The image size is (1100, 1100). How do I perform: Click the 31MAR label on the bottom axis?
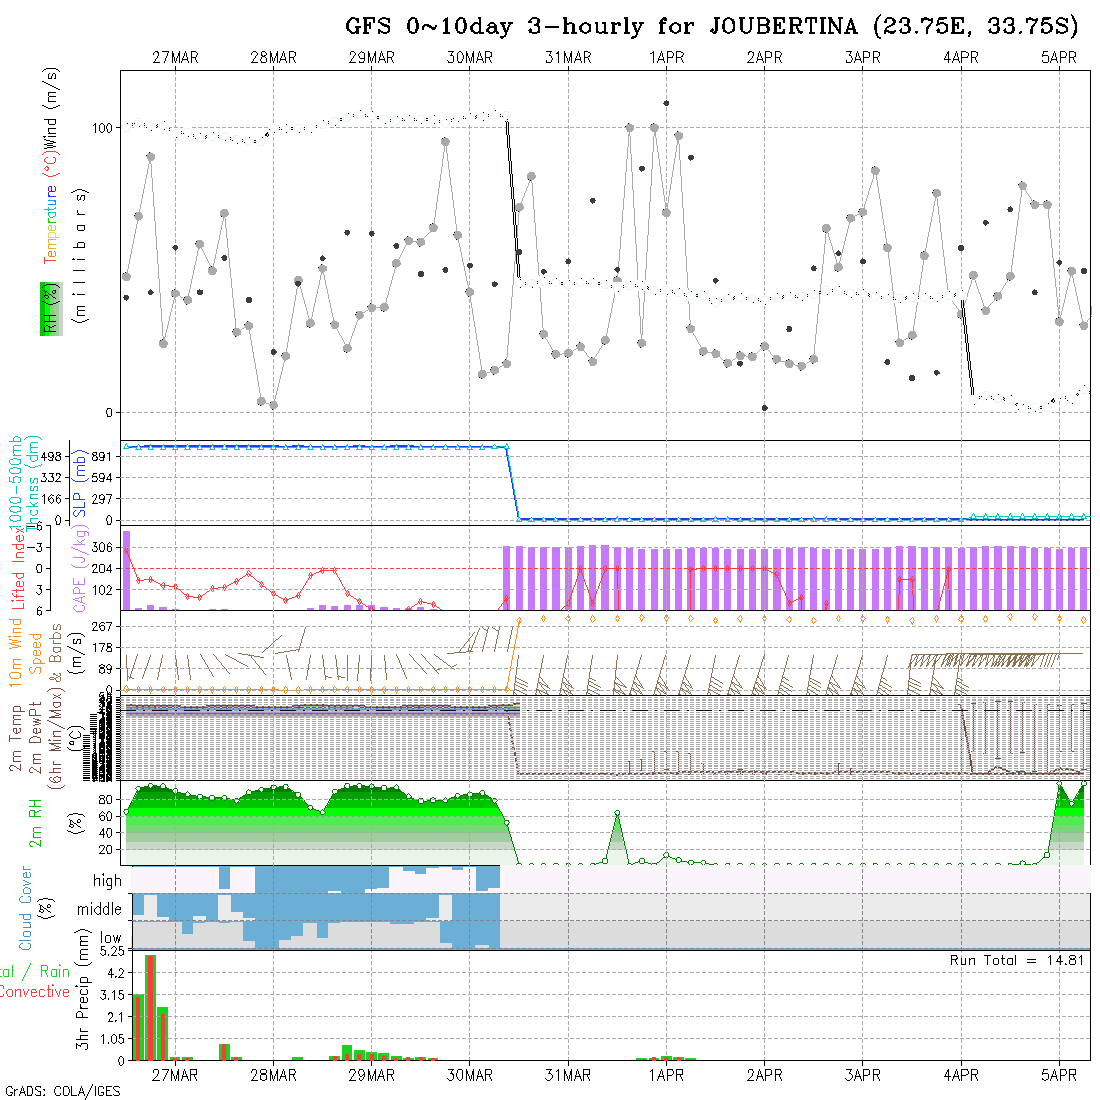[x=568, y=1075]
